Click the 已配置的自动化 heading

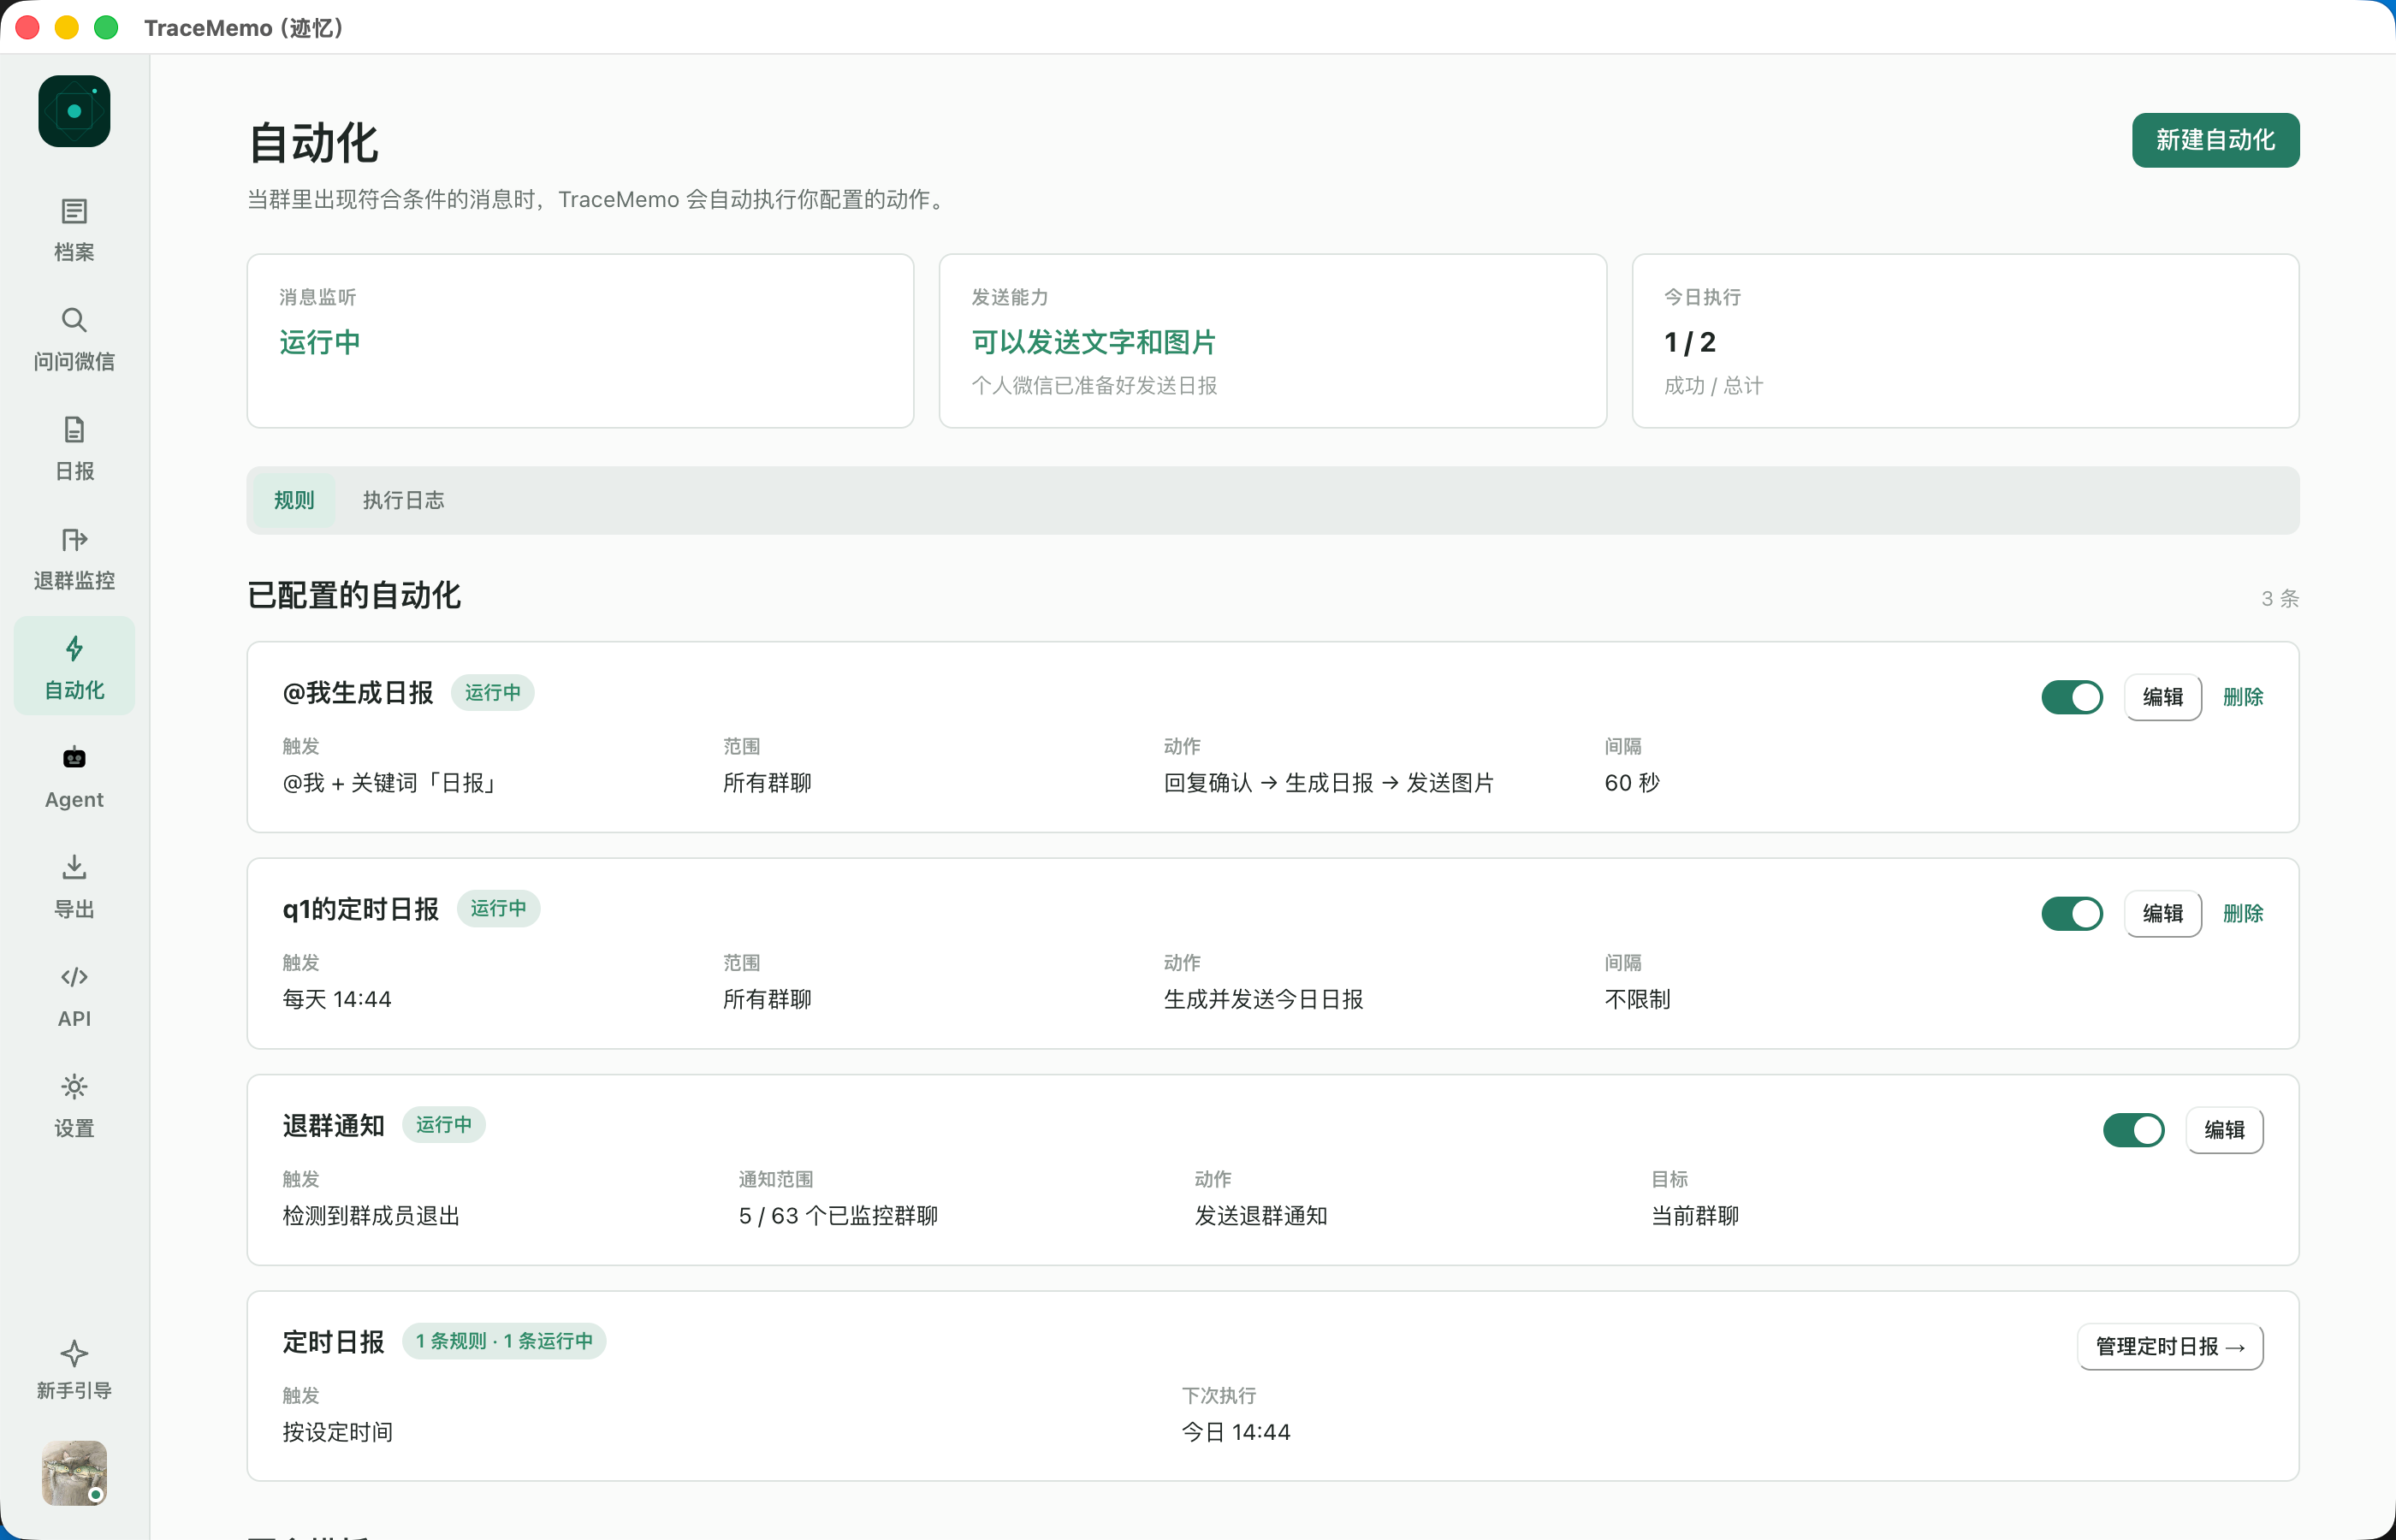point(354,595)
